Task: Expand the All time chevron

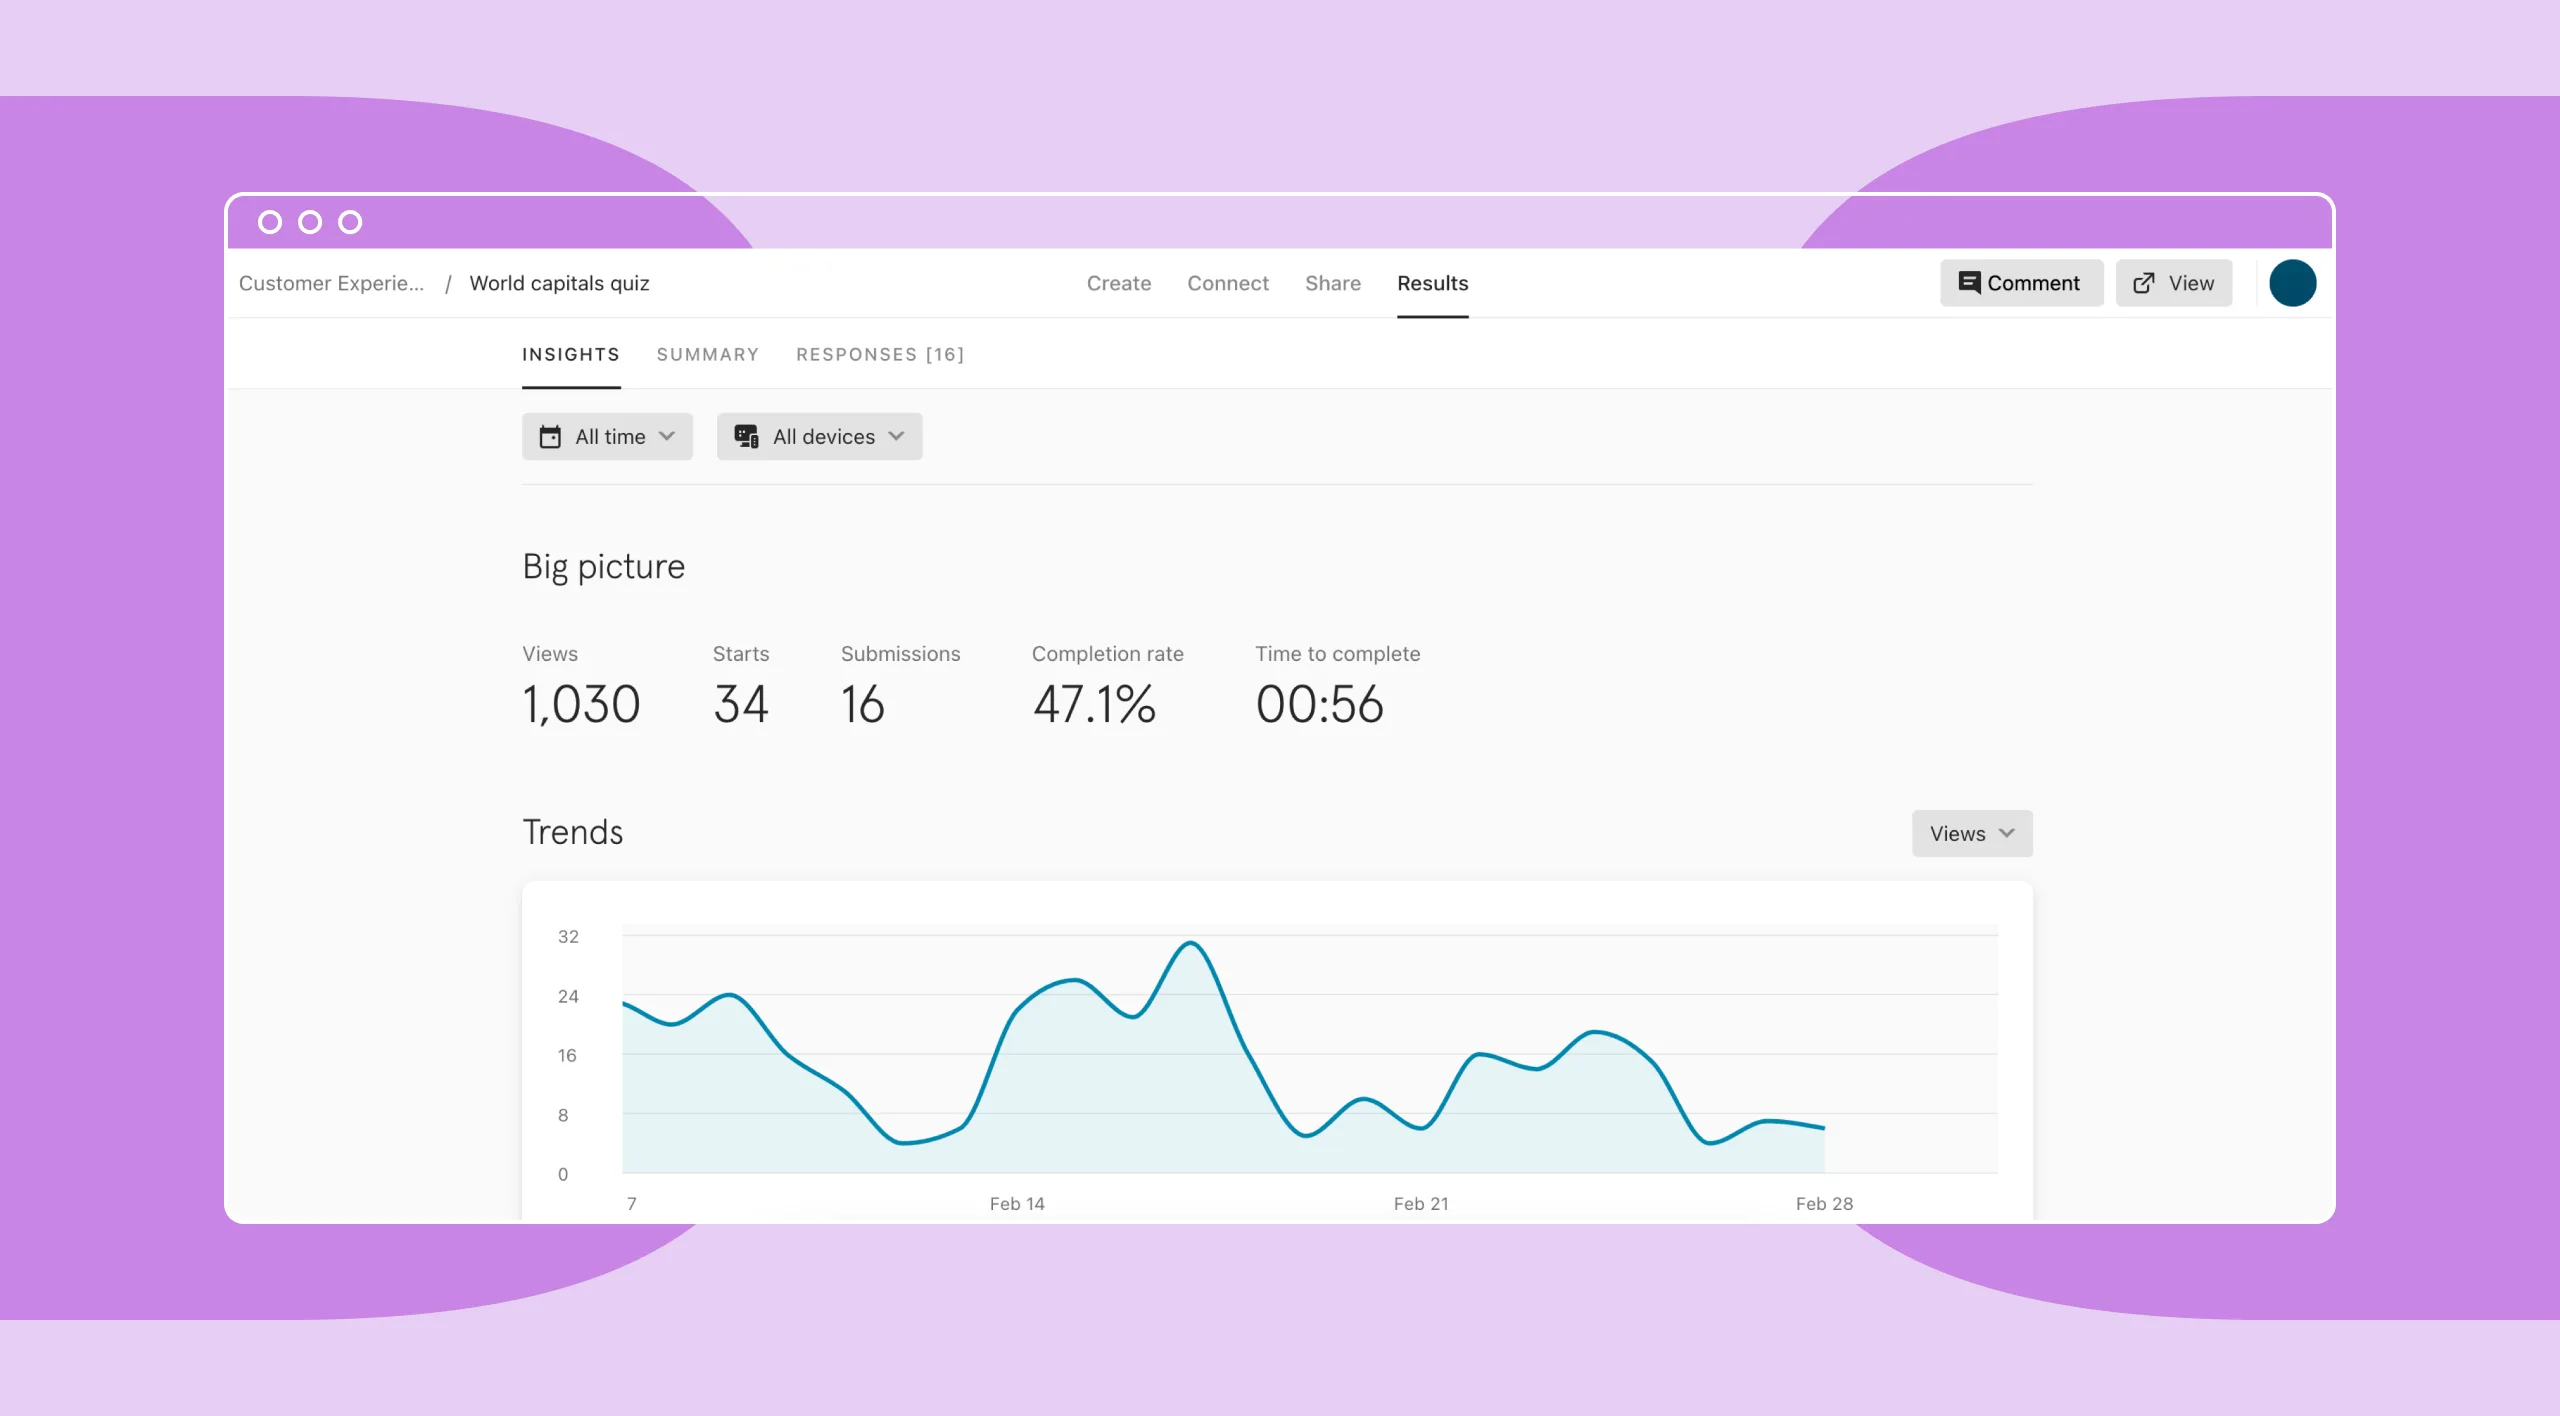Action: [x=667, y=437]
